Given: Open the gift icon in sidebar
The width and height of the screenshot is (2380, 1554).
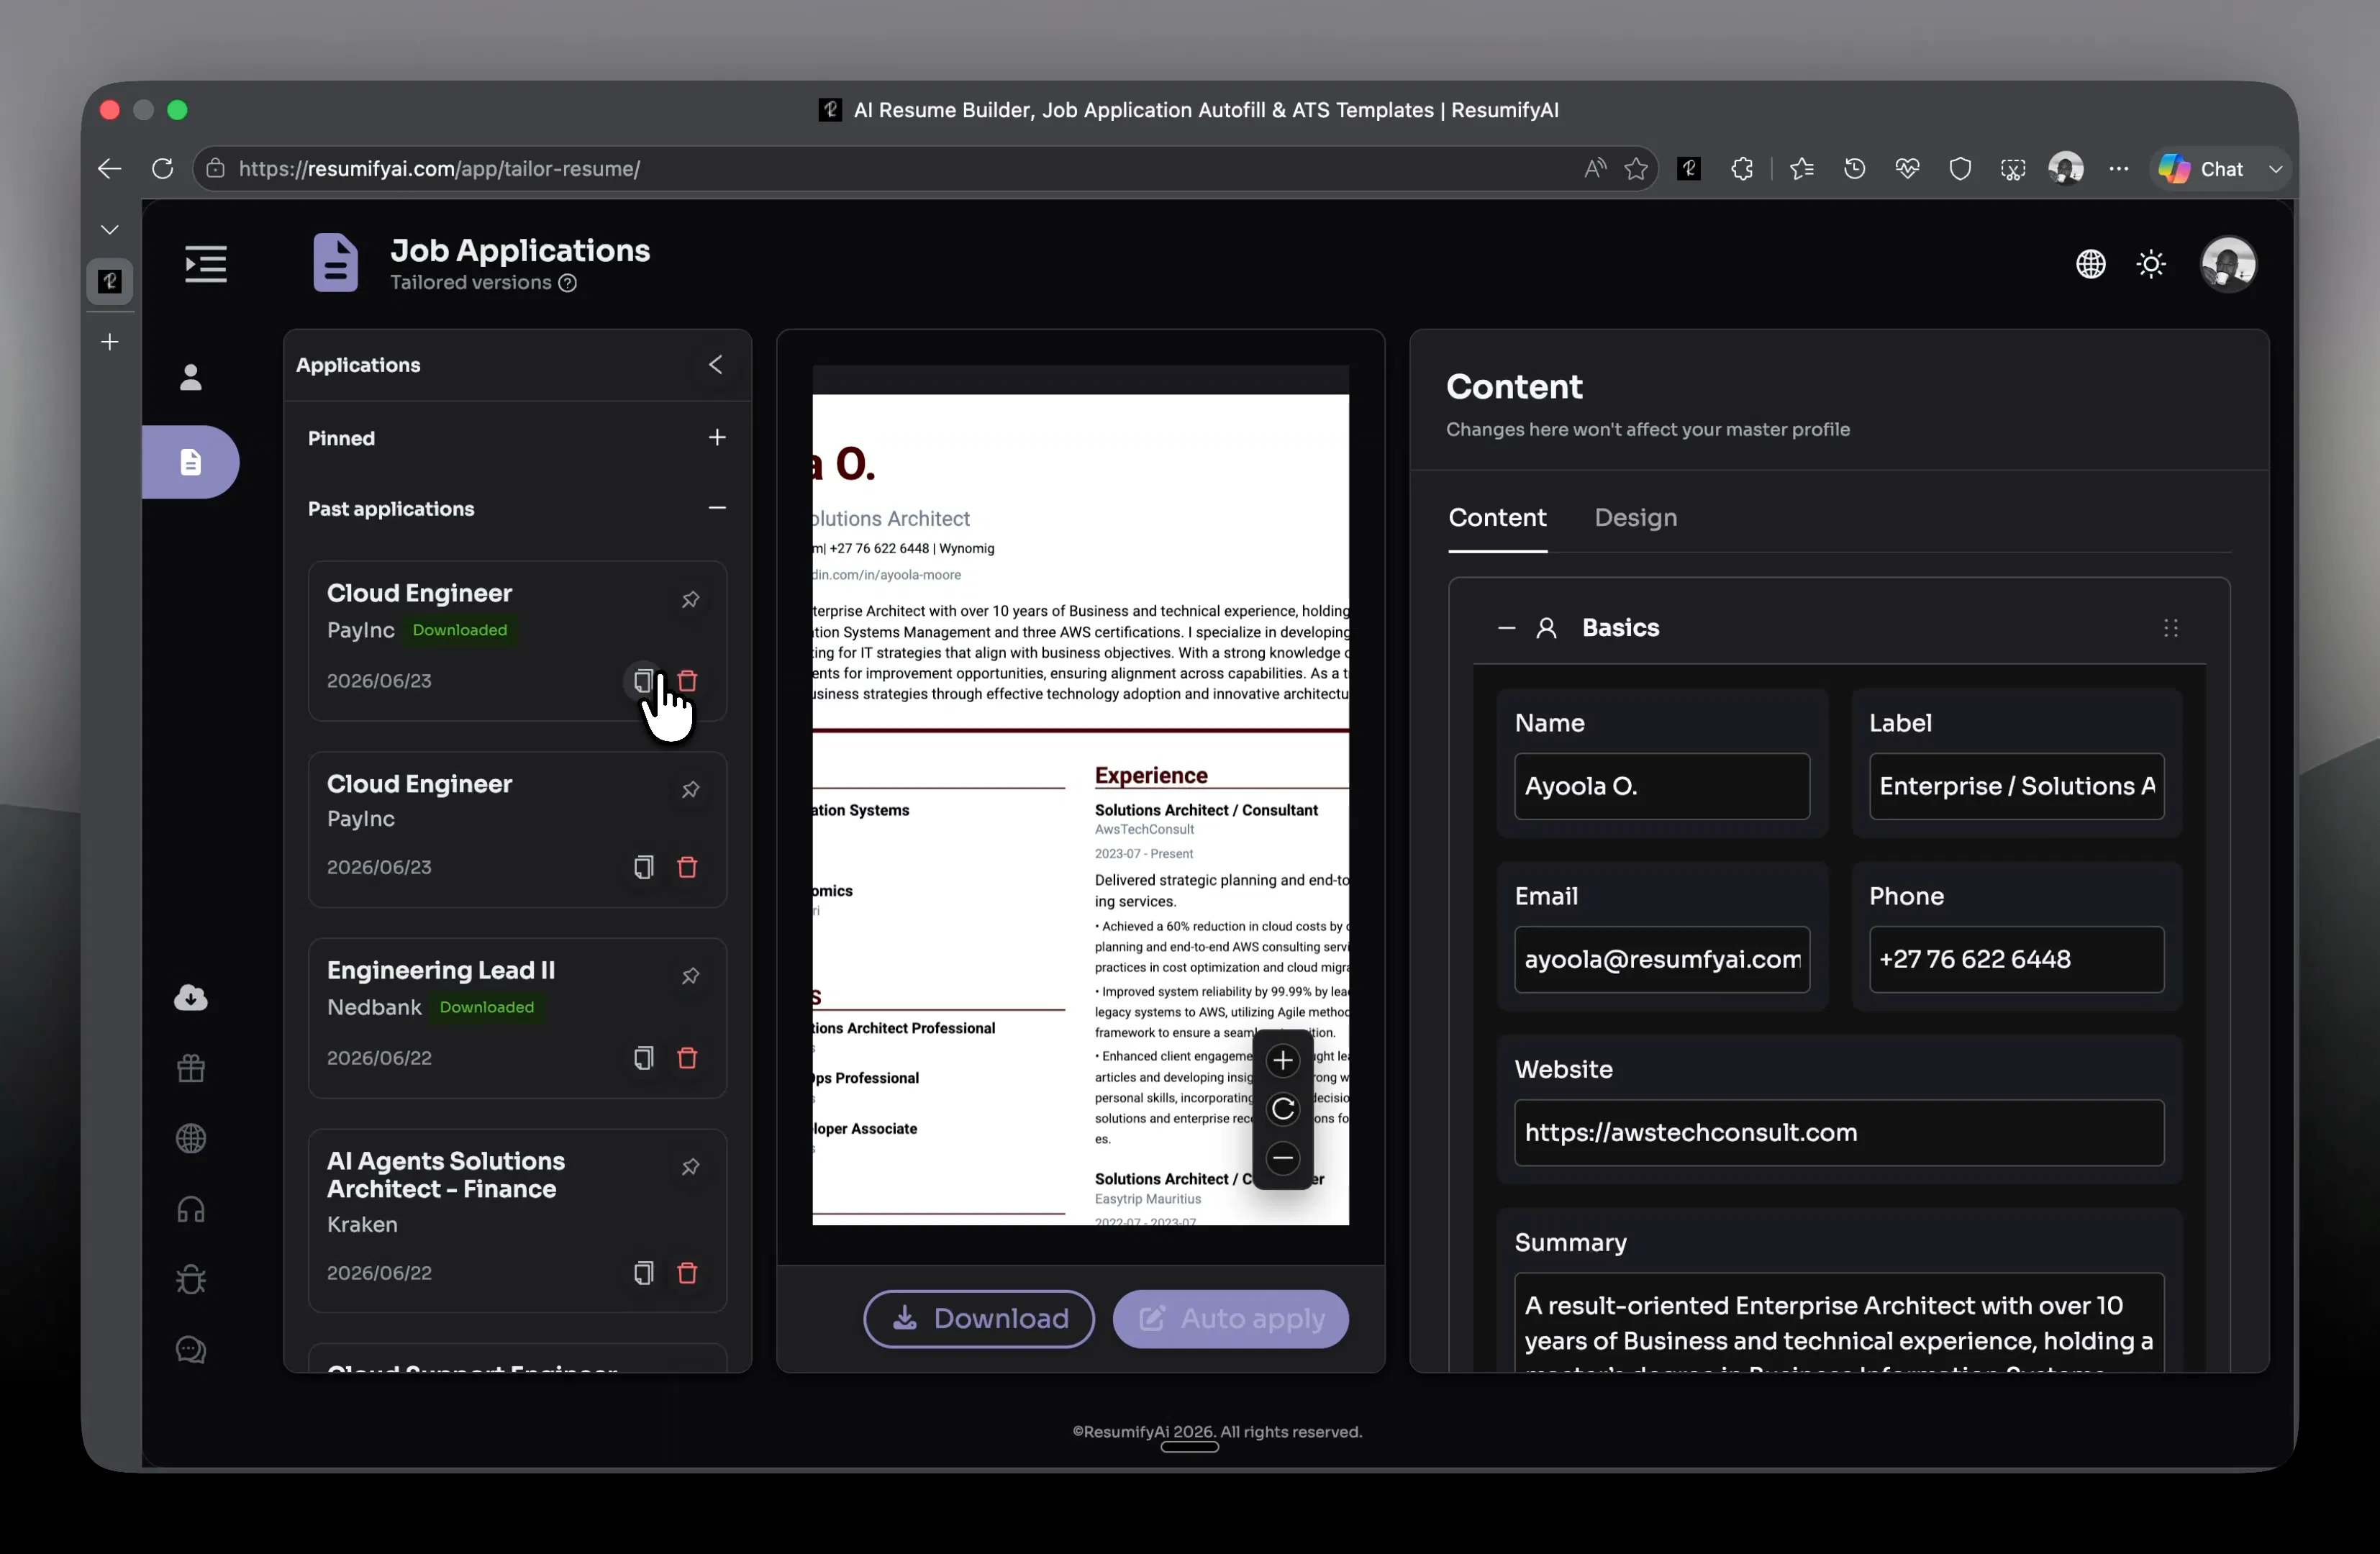Looking at the screenshot, I should click(190, 1068).
